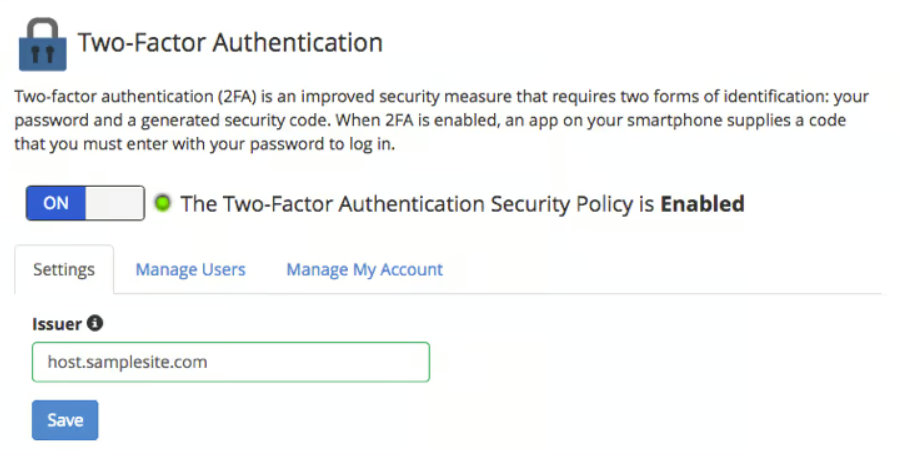Switch to the Settings tab
900x450 pixels.
click(64, 269)
